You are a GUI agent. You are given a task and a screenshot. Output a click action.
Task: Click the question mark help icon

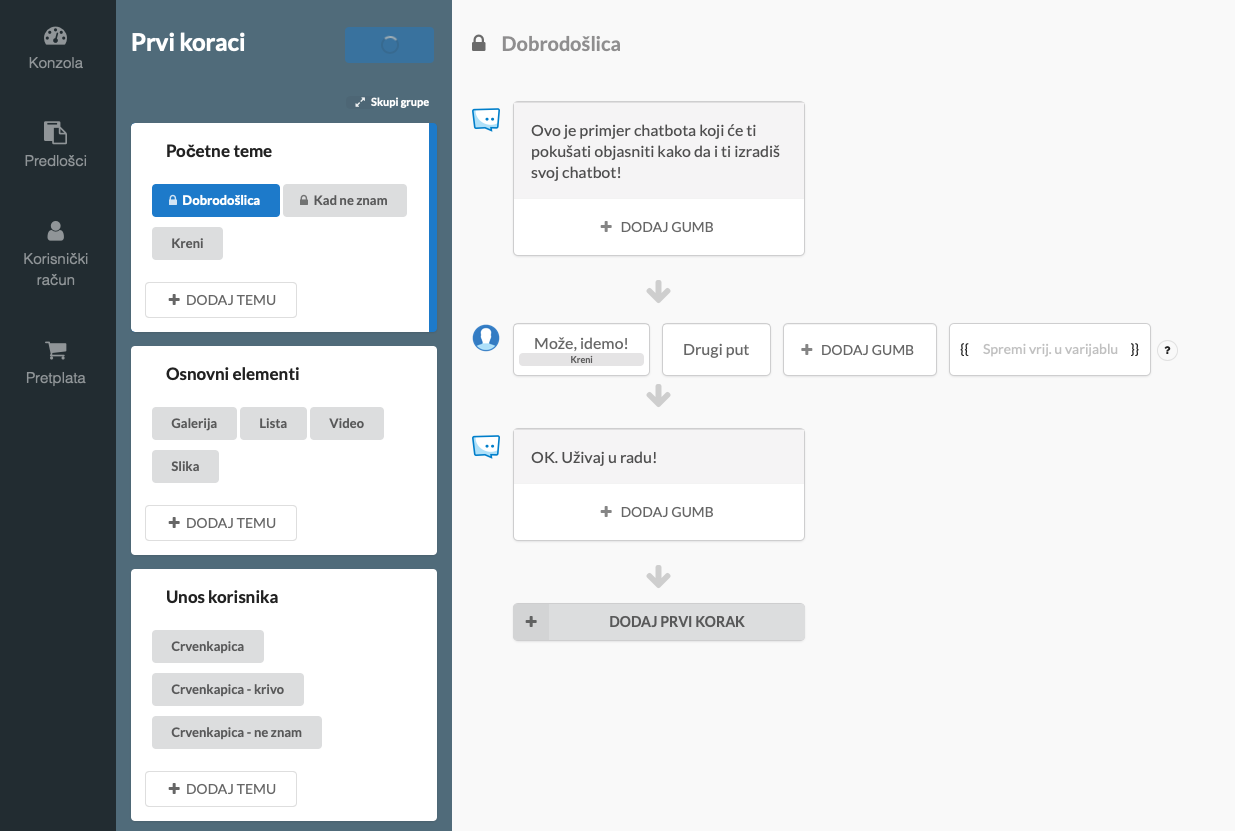1167,350
